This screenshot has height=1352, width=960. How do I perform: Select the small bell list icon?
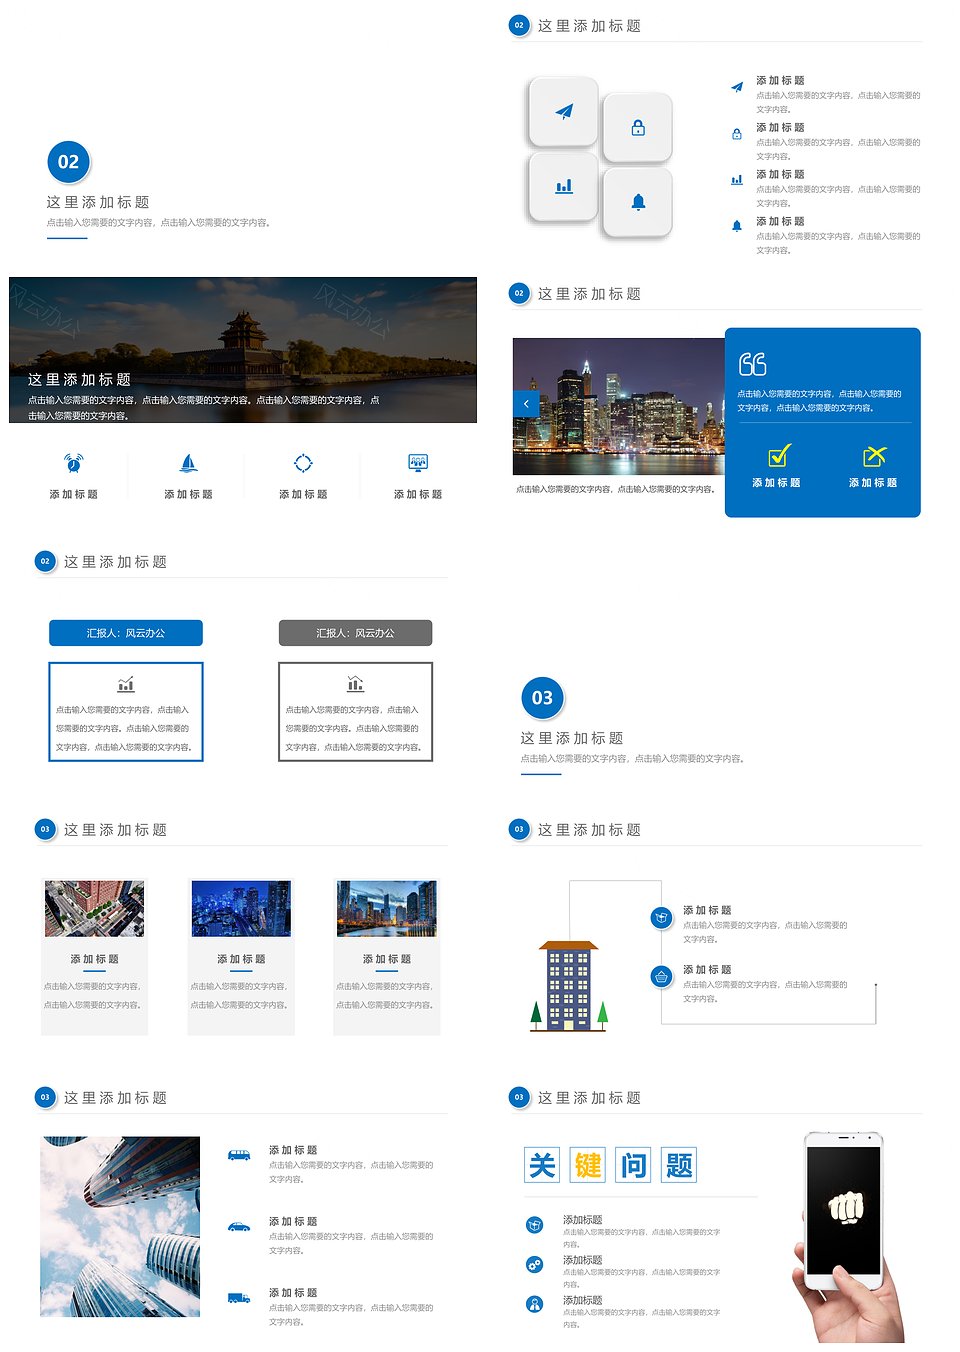point(737,226)
